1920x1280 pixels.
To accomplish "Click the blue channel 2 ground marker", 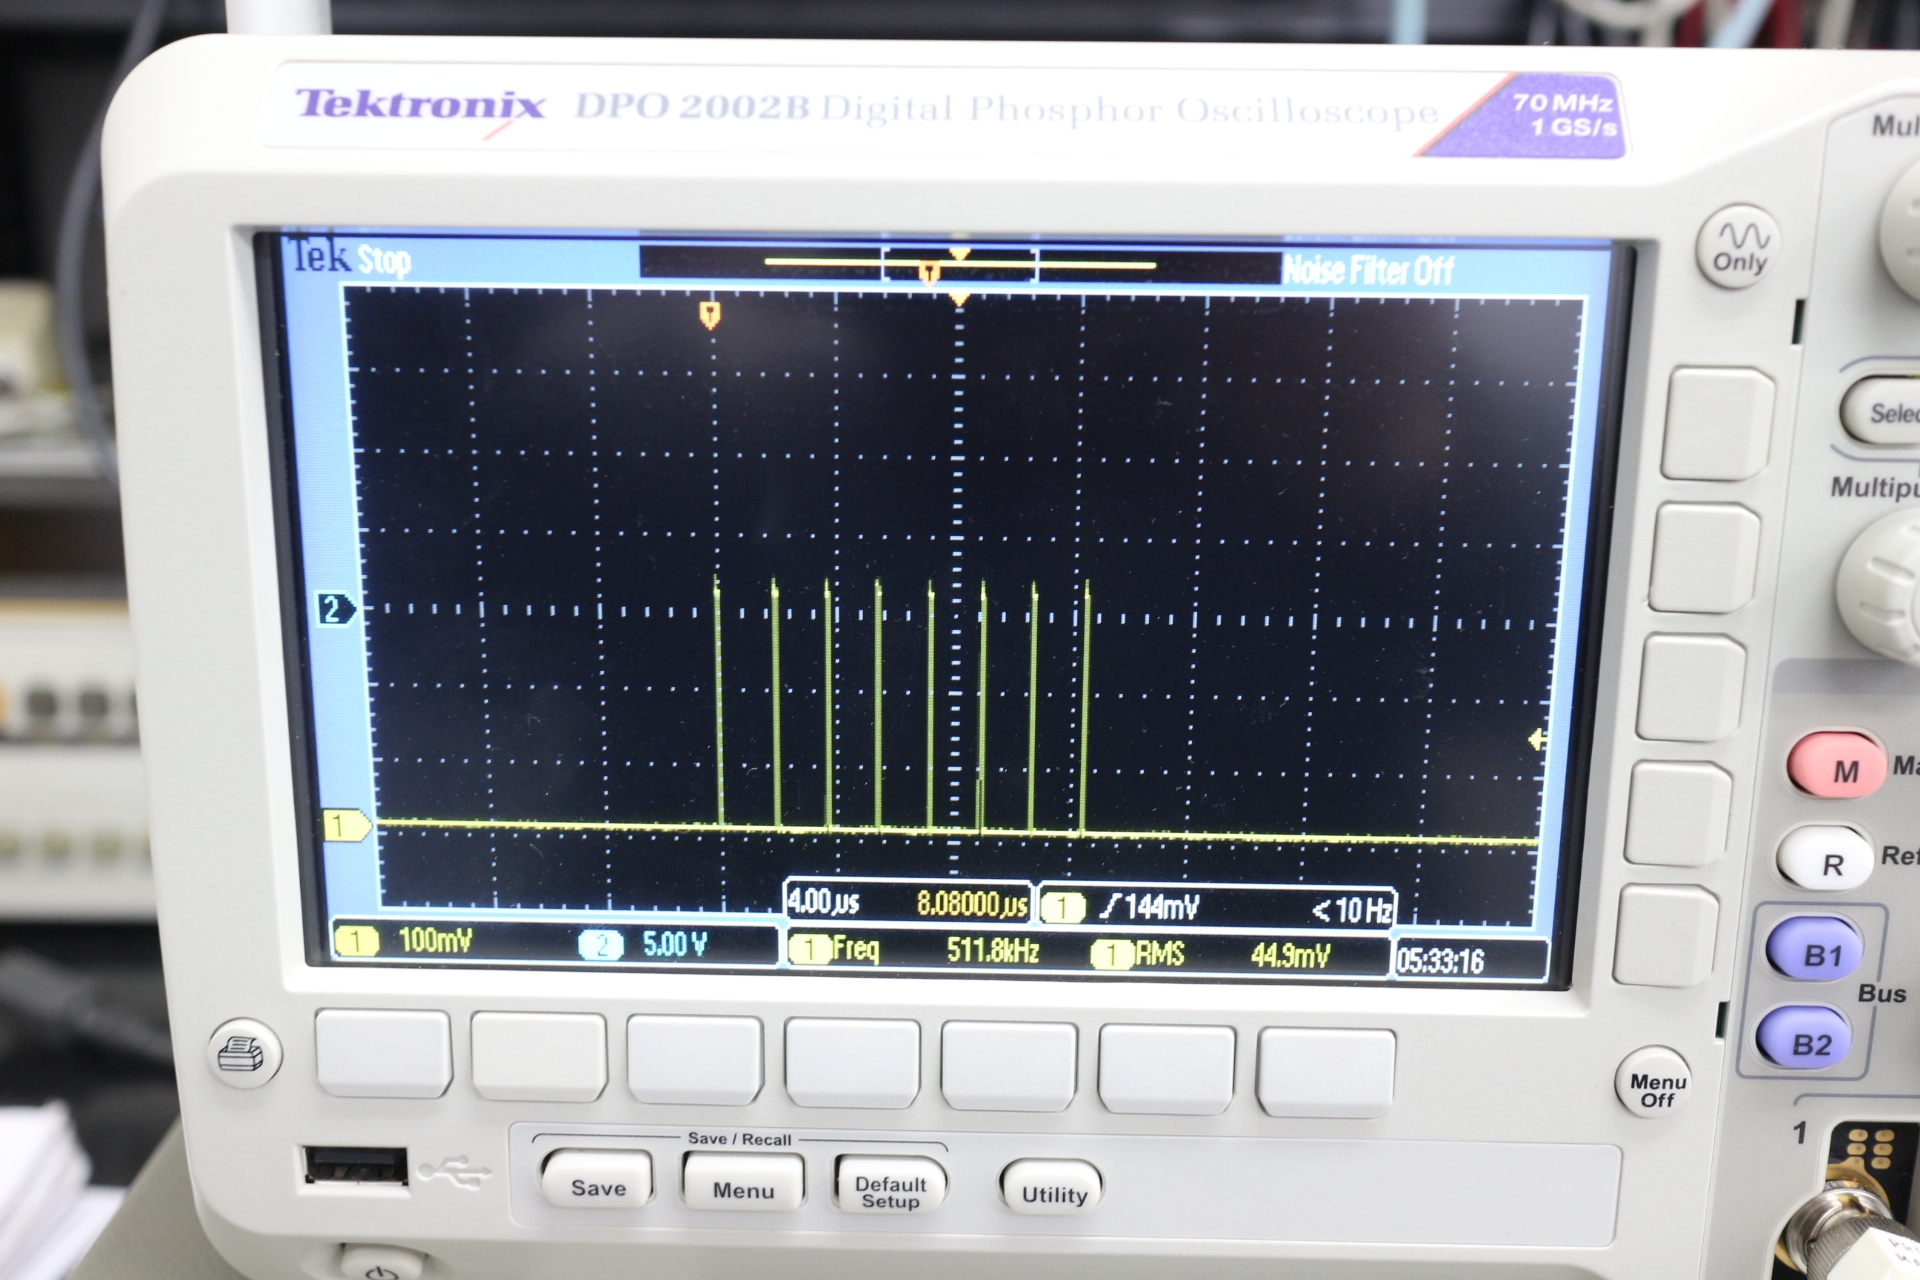I will [x=335, y=608].
